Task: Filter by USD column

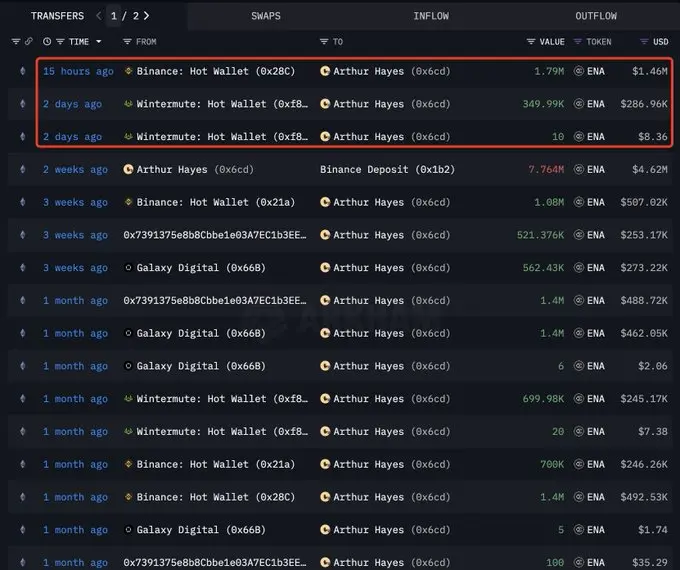Action: point(644,42)
